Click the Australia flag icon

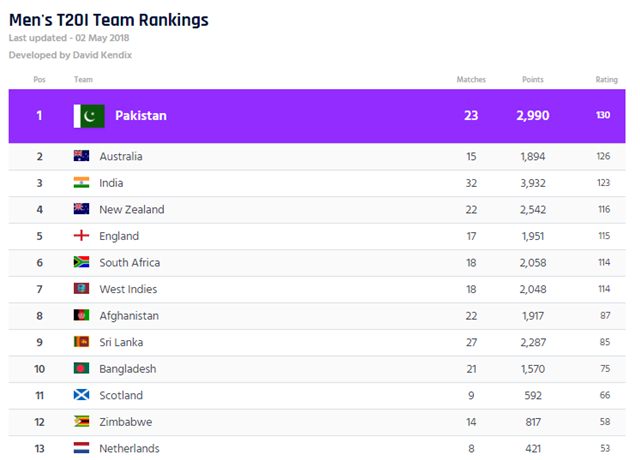81,156
